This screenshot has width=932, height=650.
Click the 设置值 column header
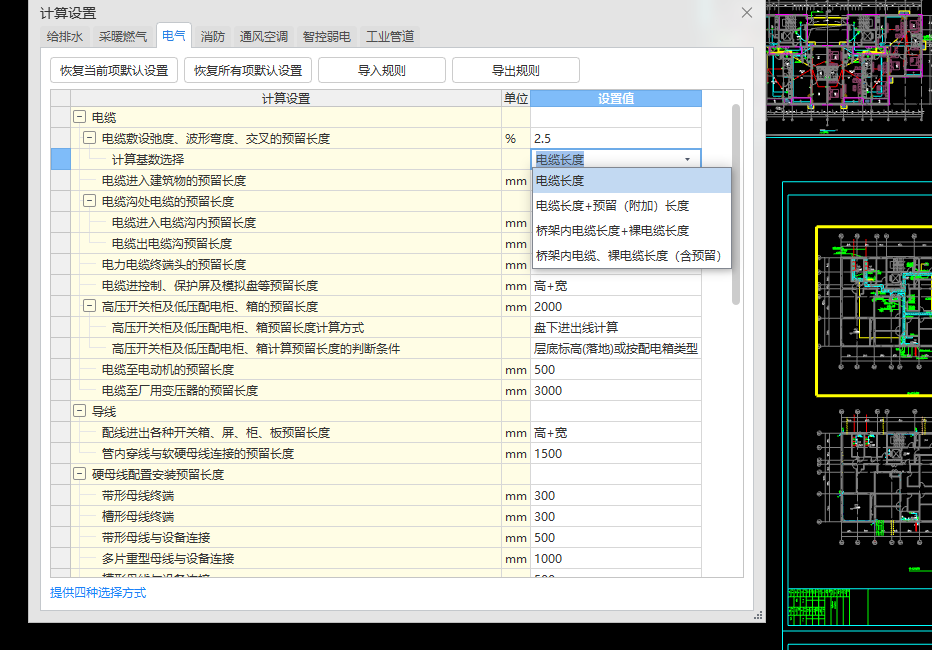[616, 99]
